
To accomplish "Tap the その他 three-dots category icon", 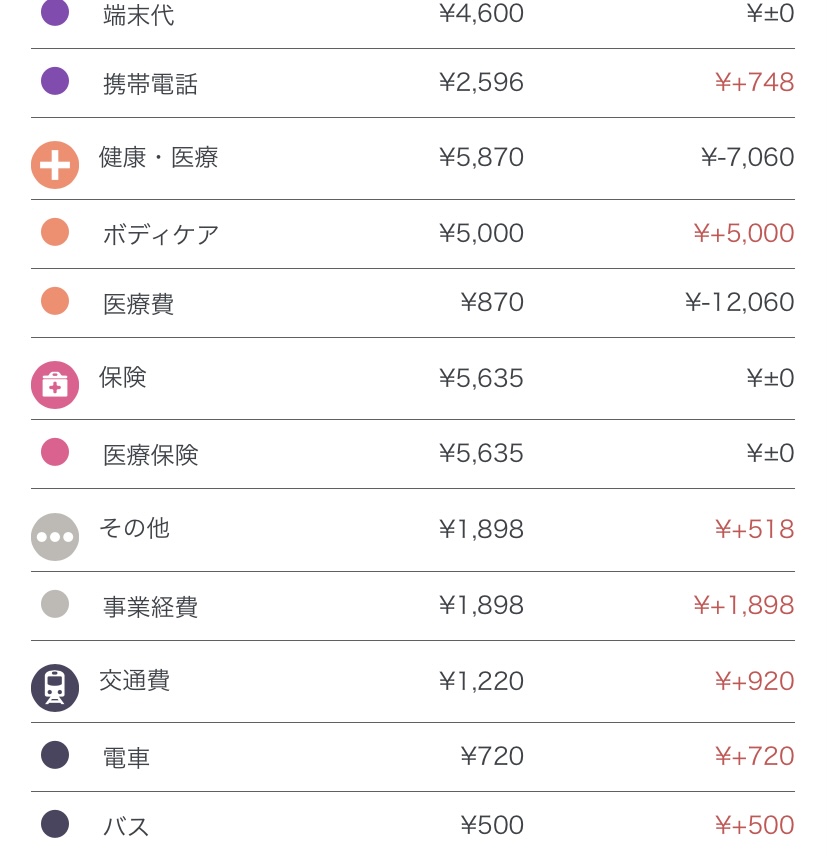I will [x=55, y=537].
